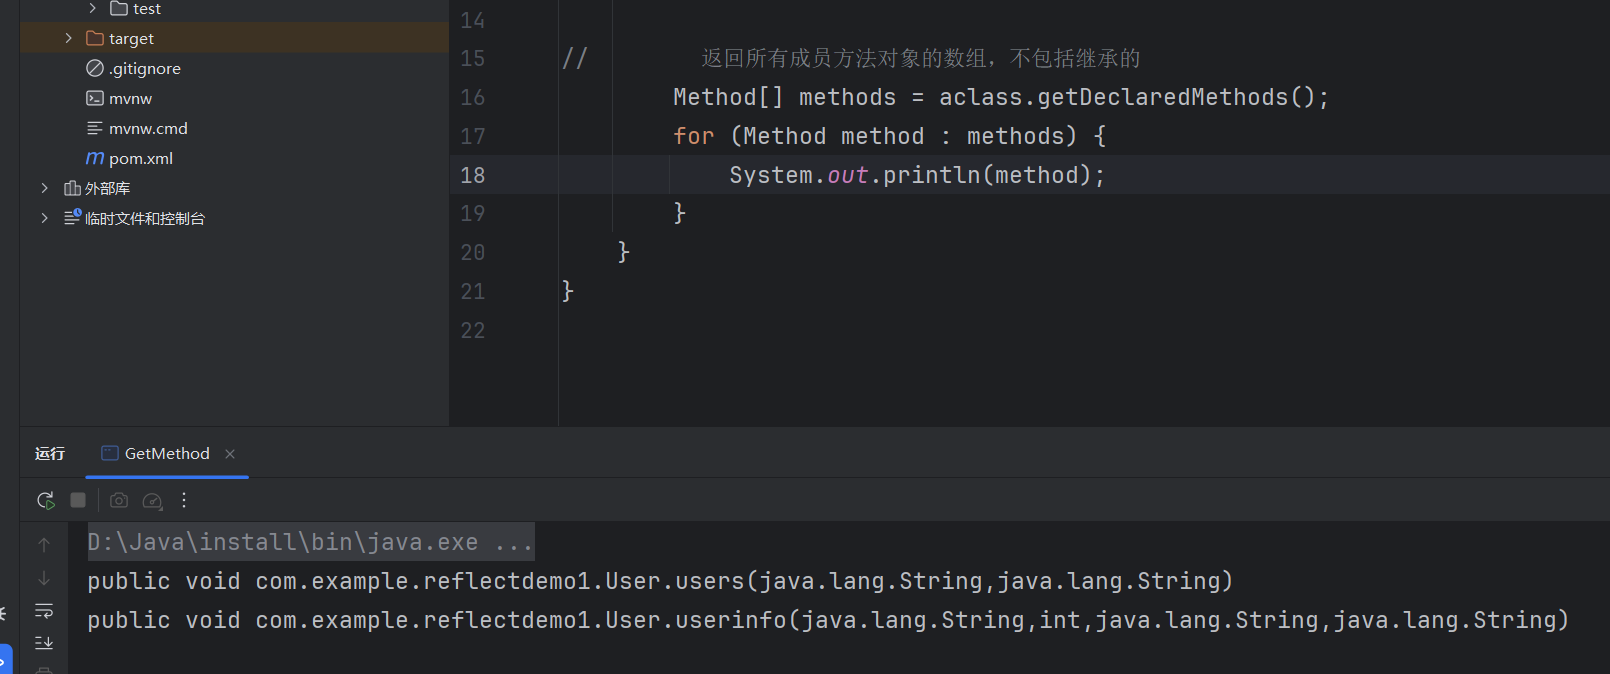Click line number 21 in gutter

(x=473, y=291)
